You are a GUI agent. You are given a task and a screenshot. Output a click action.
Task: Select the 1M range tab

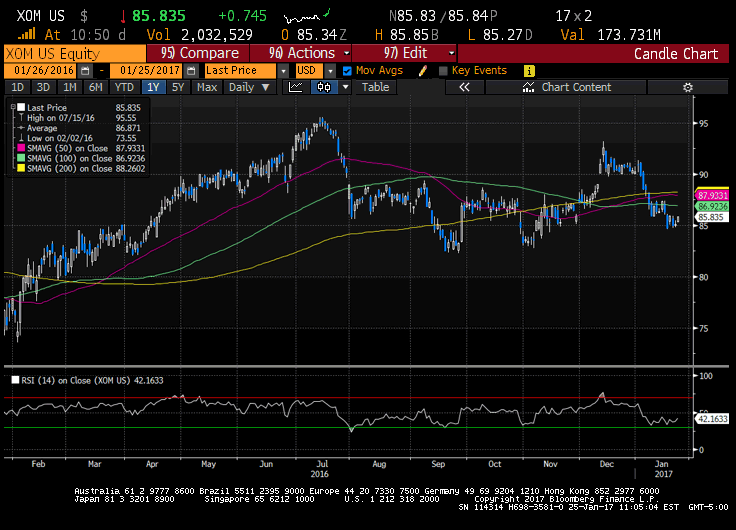click(70, 87)
